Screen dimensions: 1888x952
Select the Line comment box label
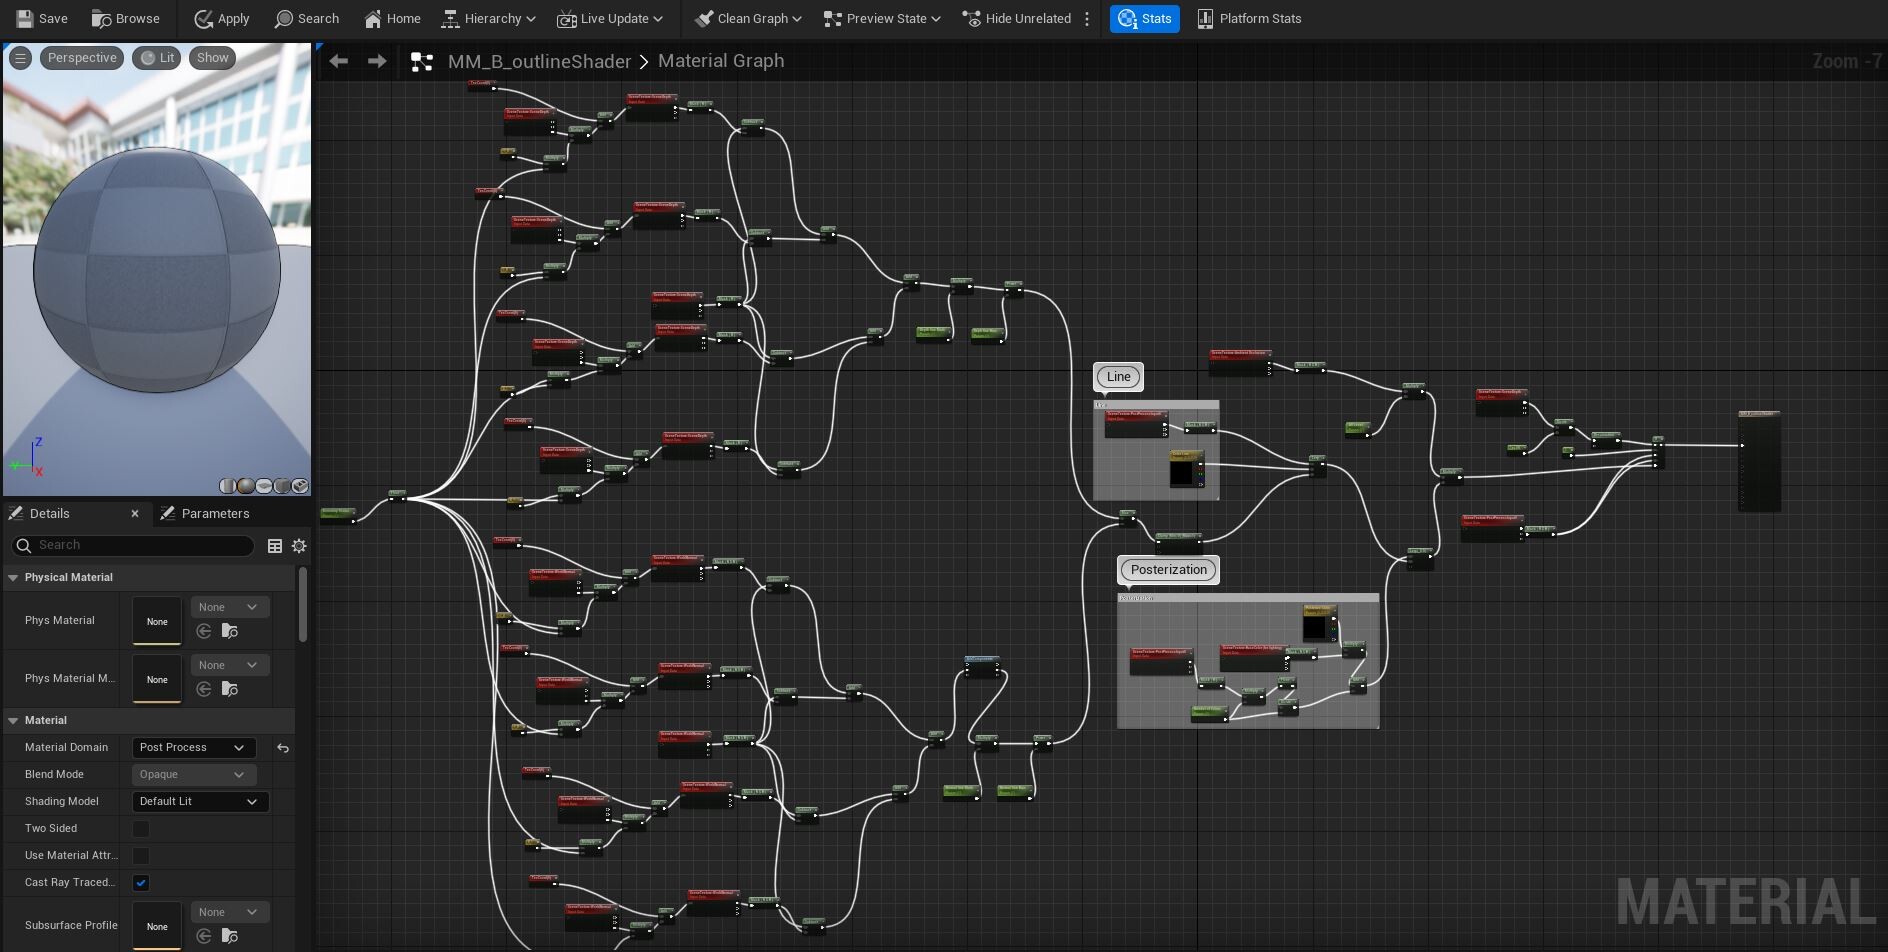1118,377
